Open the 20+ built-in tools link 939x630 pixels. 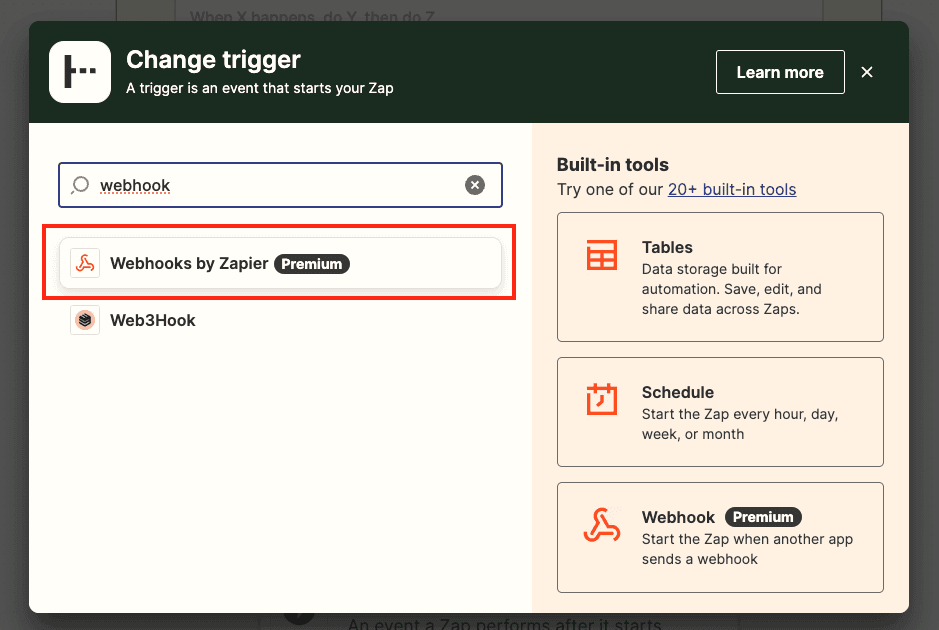(732, 189)
